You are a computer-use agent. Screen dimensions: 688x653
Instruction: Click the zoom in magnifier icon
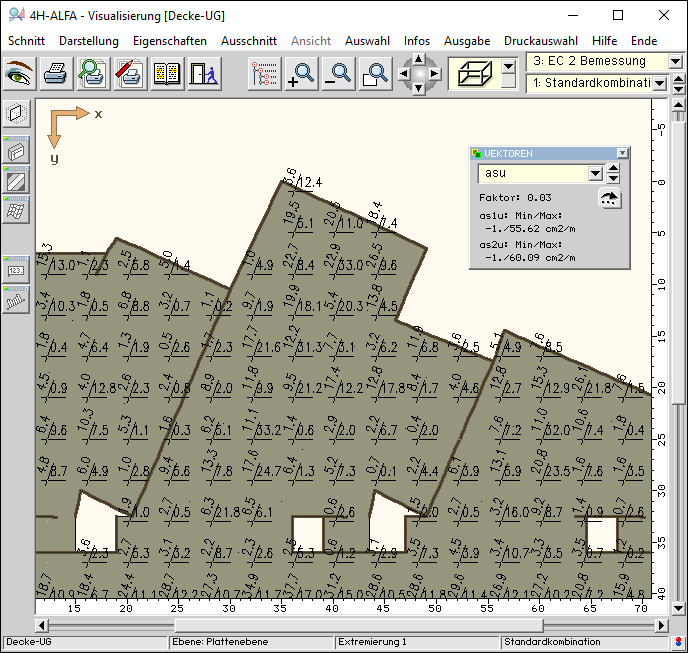301,73
